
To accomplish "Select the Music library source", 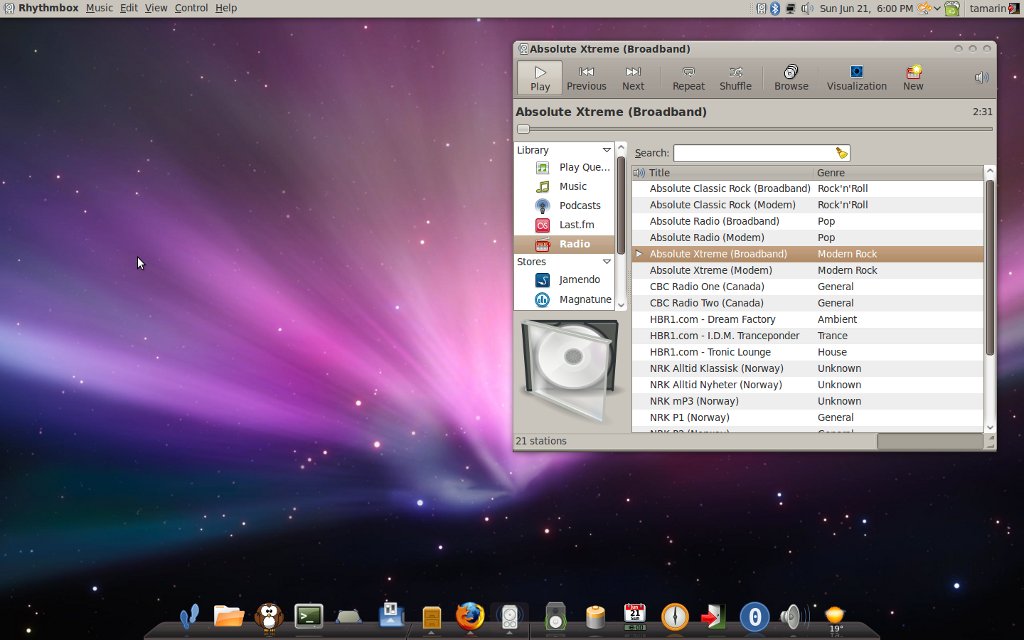I will click(564, 186).
